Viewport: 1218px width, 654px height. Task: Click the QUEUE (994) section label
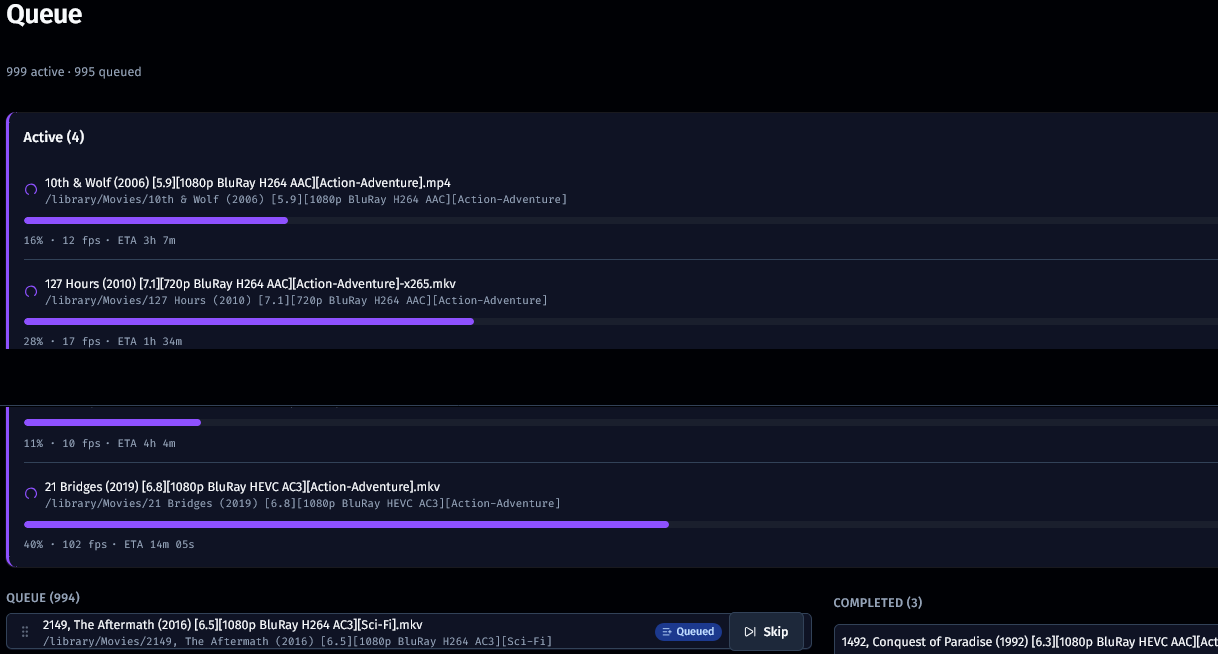(43, 598)
